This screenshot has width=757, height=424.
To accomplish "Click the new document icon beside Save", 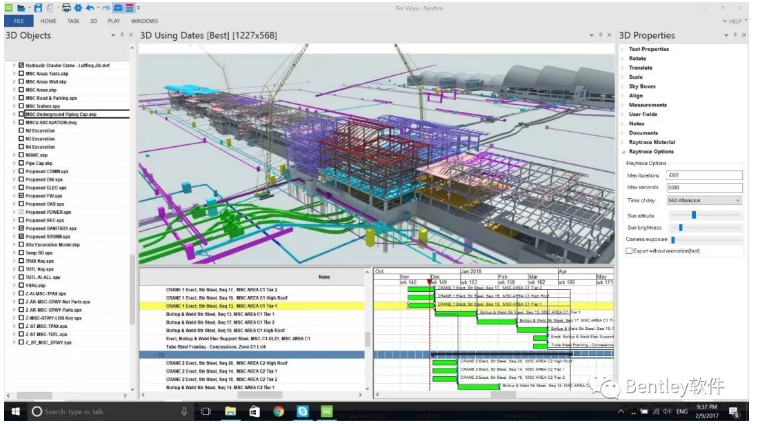I will (50, 8).
